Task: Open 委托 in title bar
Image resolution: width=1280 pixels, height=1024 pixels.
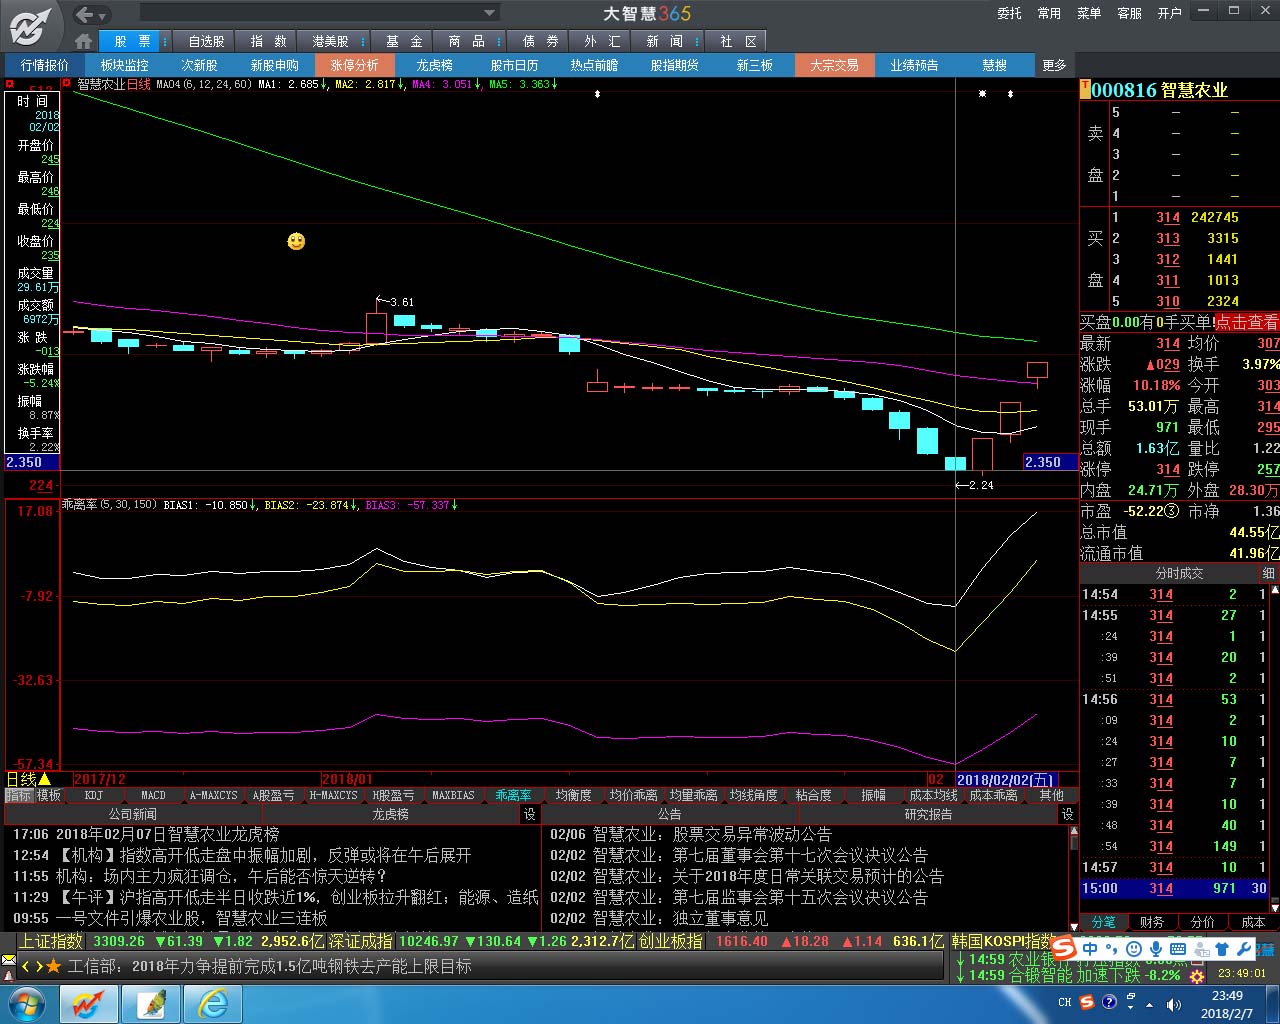Action: pos(1010,13)
